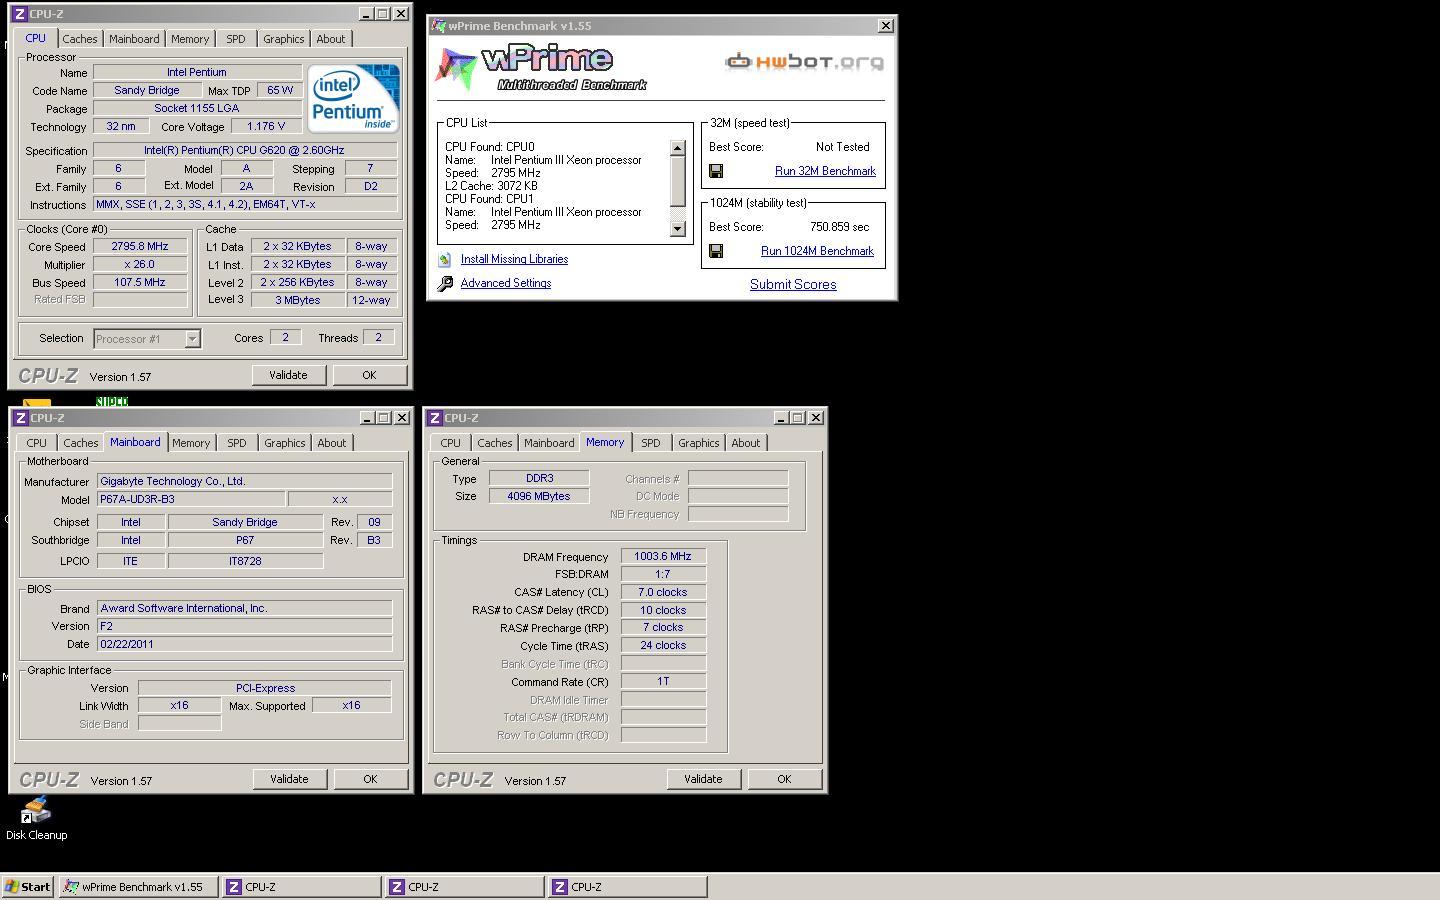Click the FSB:DRAM value 1:7
This screenshot has width=1440, height=900.
click(663, 574)
